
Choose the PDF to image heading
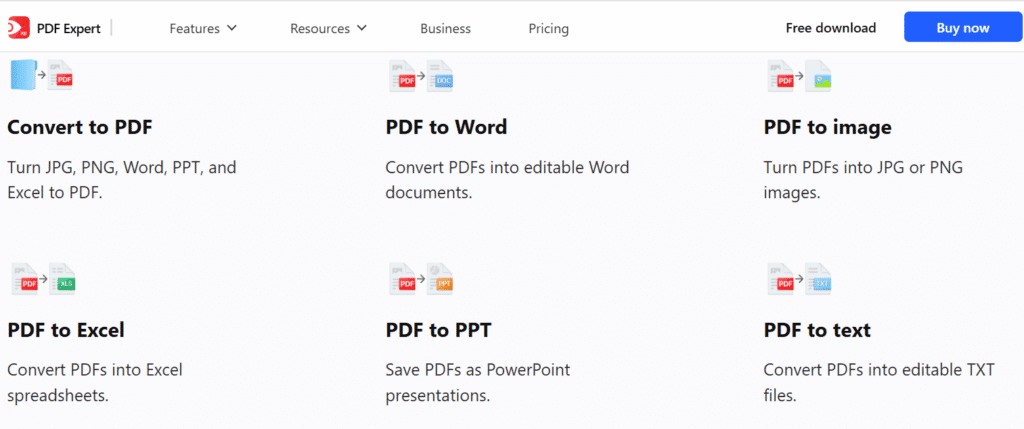827,127
